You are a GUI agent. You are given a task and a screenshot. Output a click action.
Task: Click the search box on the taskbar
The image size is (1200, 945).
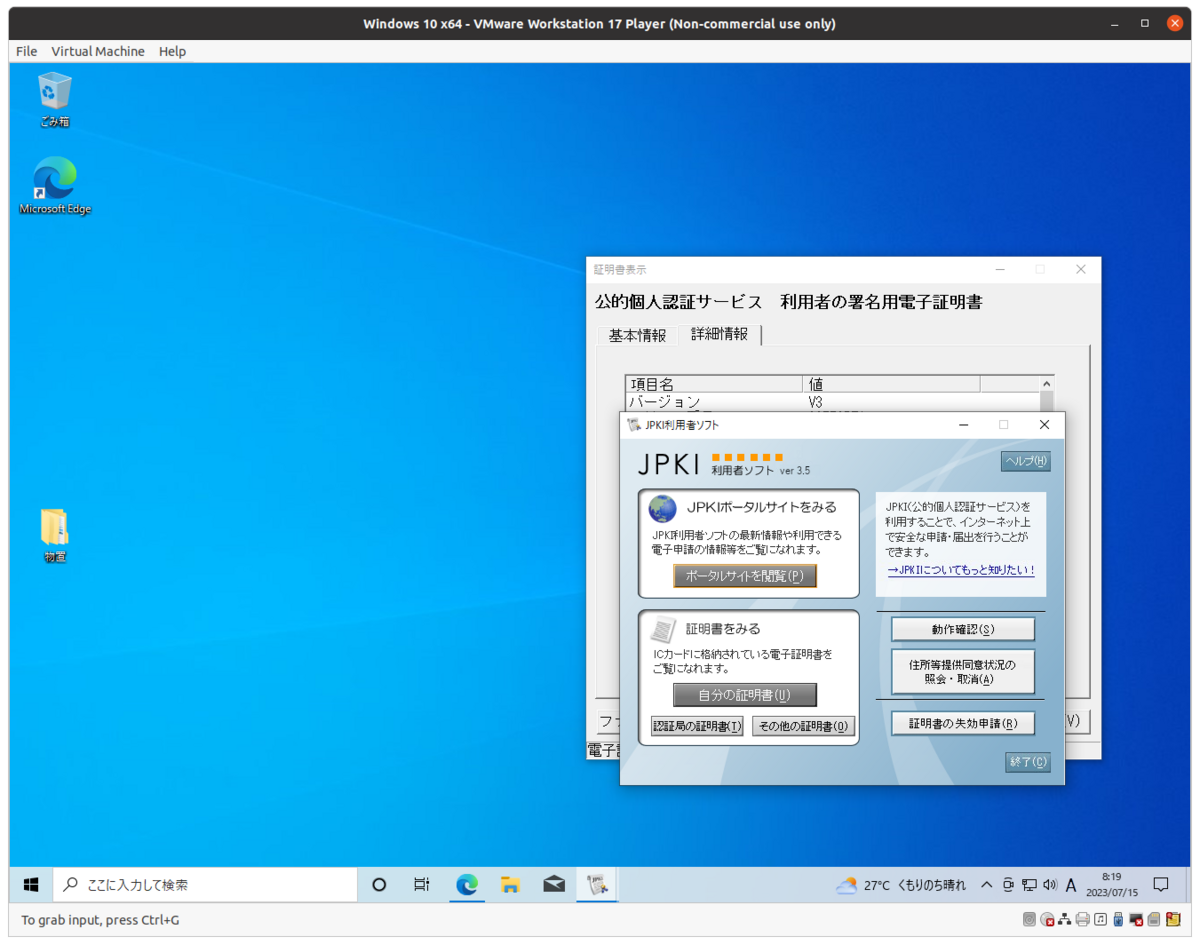click(x=205, y=885)
